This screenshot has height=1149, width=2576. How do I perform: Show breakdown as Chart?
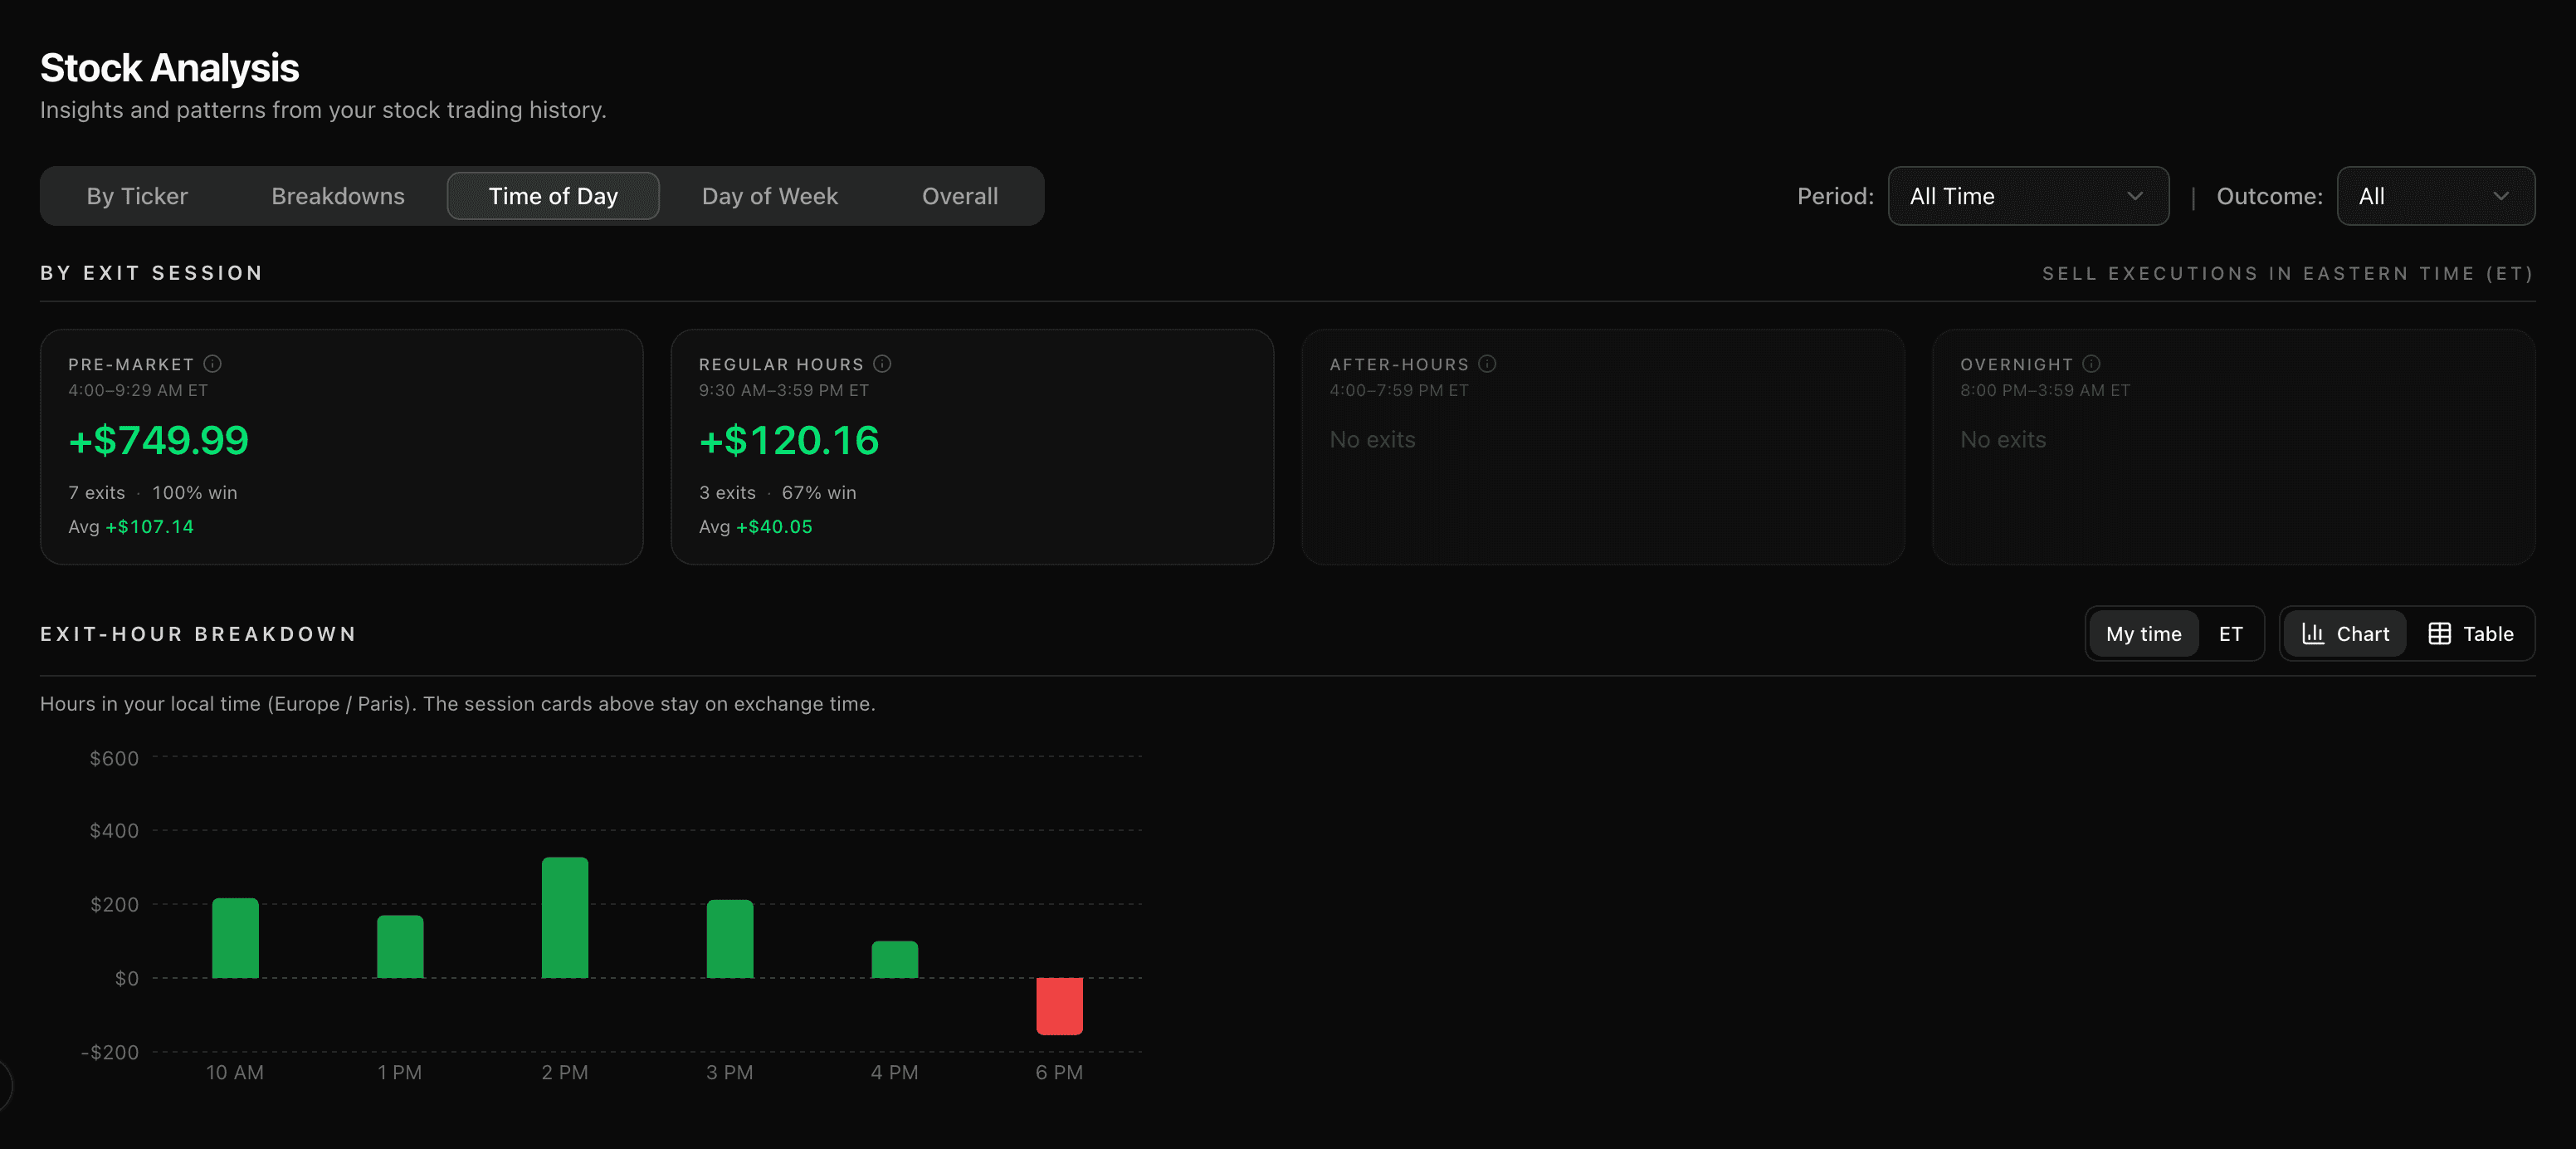[x=2345, y=634]
